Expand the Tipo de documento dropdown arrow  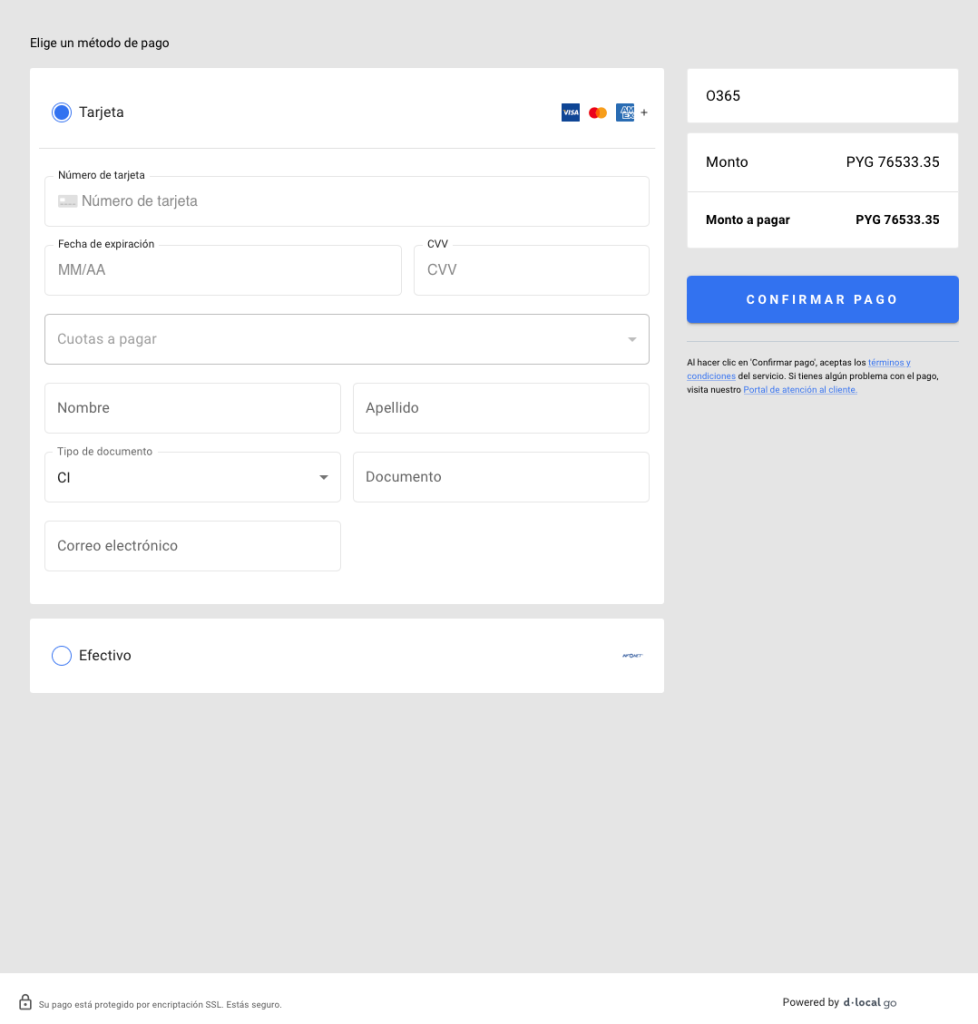323,478
